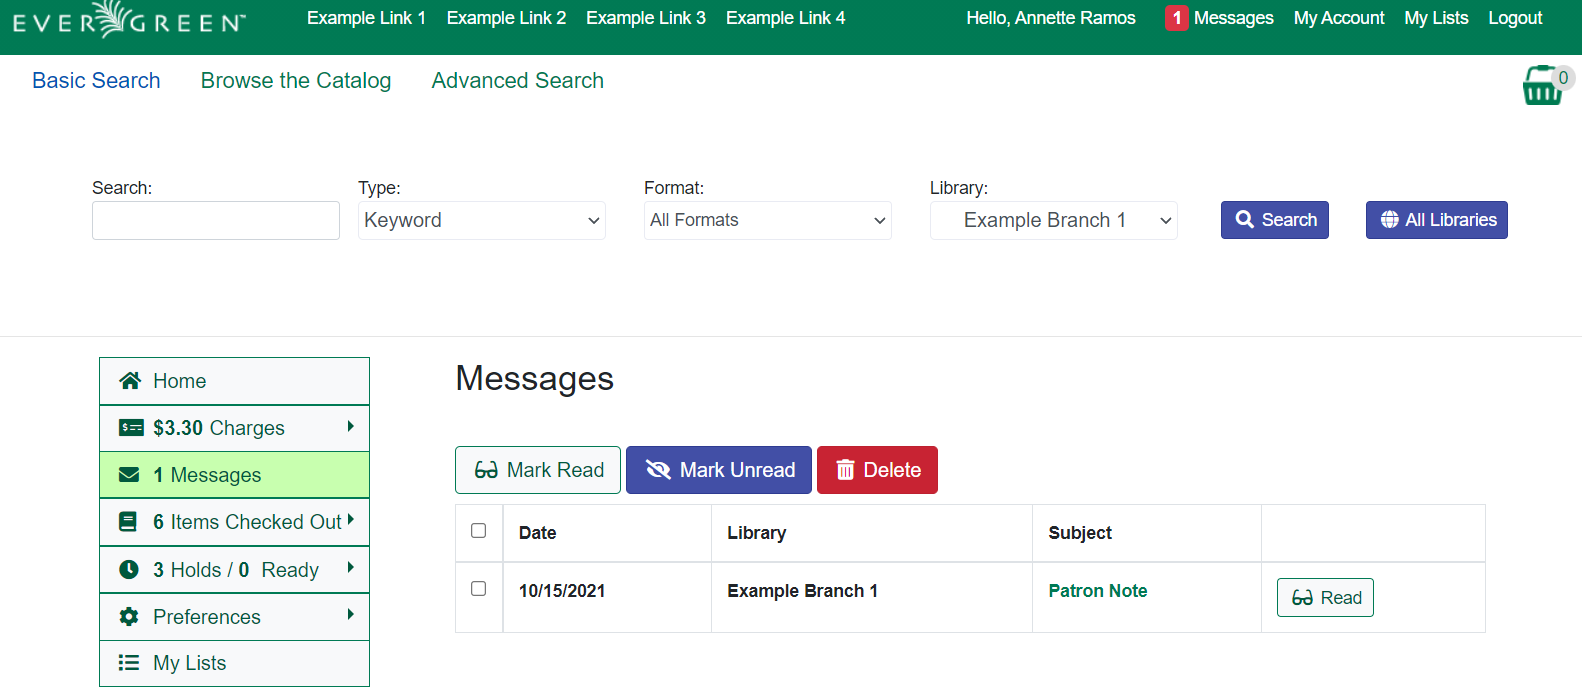Screen dimensions: 1582x698
Task: Switch to Advanced Search
Action: click(x=518, y=81)
